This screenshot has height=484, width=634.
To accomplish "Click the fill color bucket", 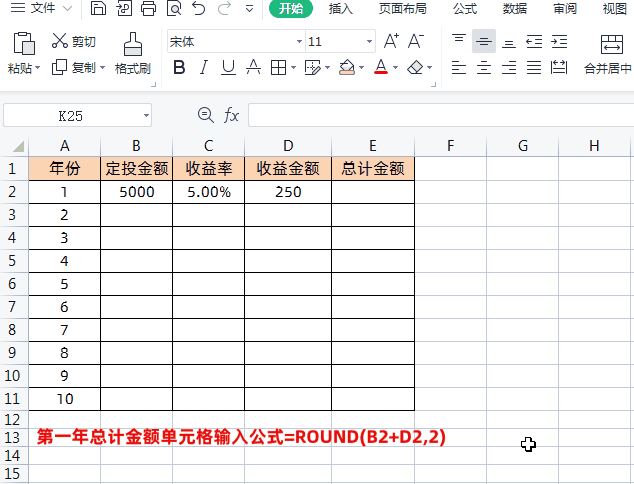I will click(x=347, y=67).
